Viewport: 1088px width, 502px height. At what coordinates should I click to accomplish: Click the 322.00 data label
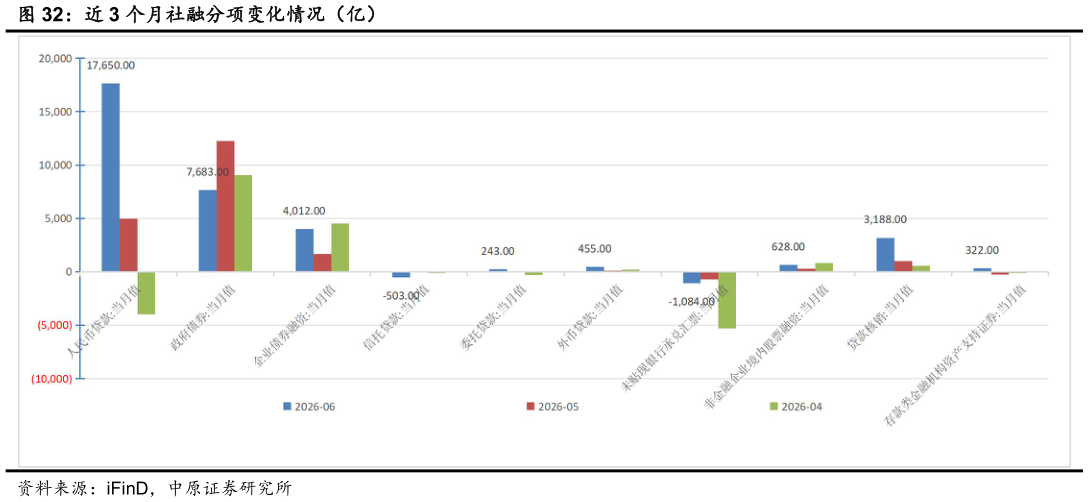983,250
